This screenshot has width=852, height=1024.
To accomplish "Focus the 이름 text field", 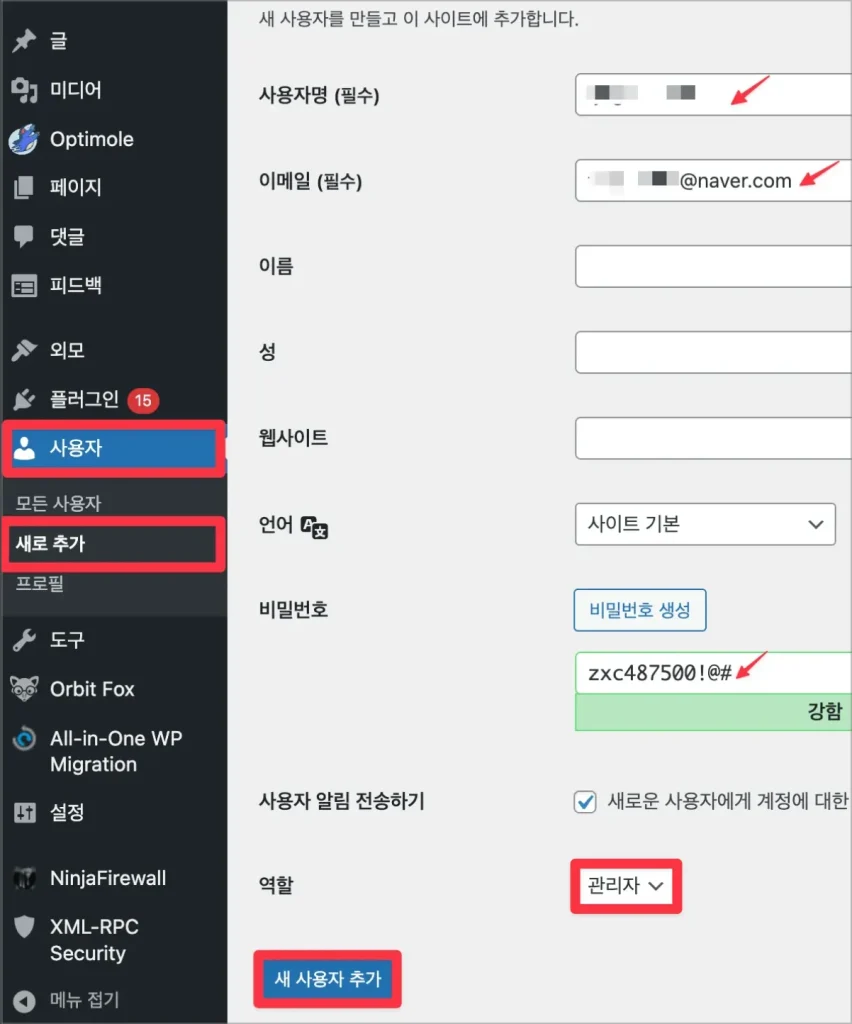I will coord(713,266).
